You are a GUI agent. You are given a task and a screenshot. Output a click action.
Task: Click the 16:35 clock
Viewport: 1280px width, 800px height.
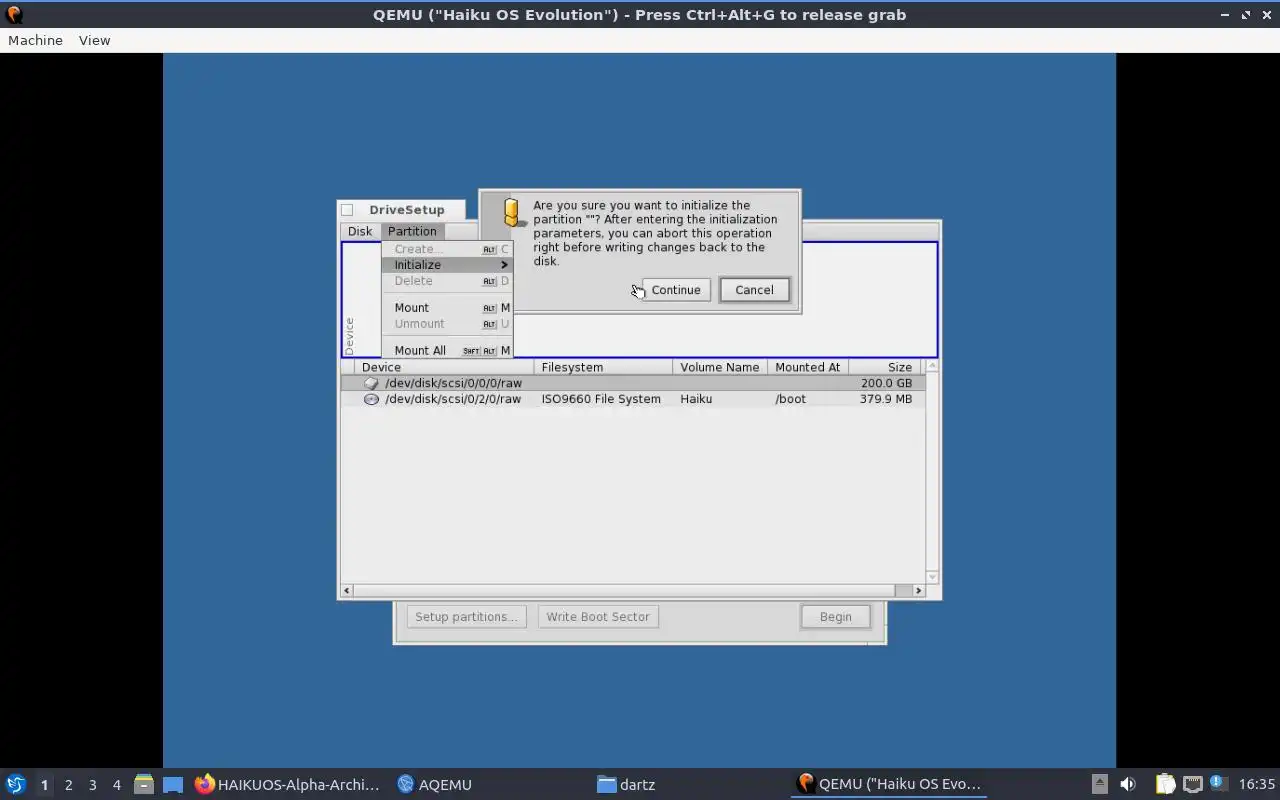(1257, 784)
